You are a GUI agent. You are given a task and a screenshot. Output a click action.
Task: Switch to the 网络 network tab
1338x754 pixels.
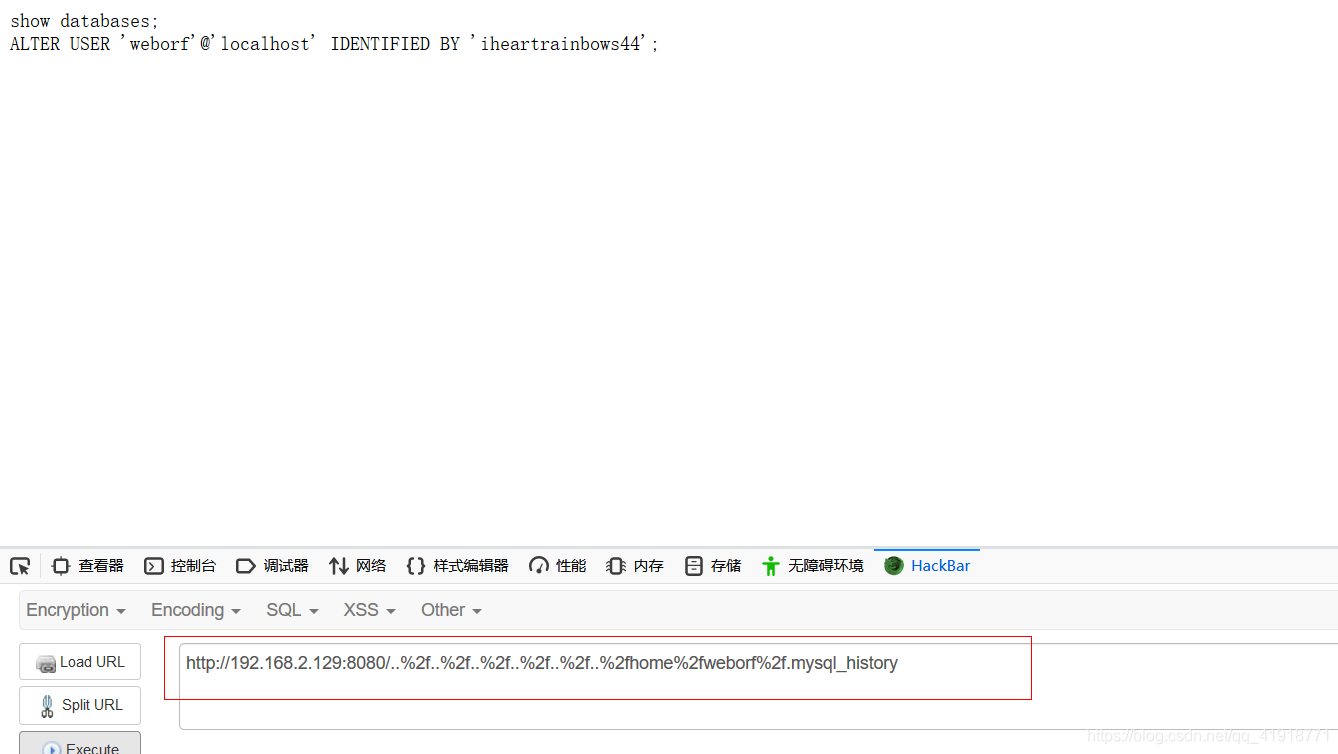[x=357, y=566]
